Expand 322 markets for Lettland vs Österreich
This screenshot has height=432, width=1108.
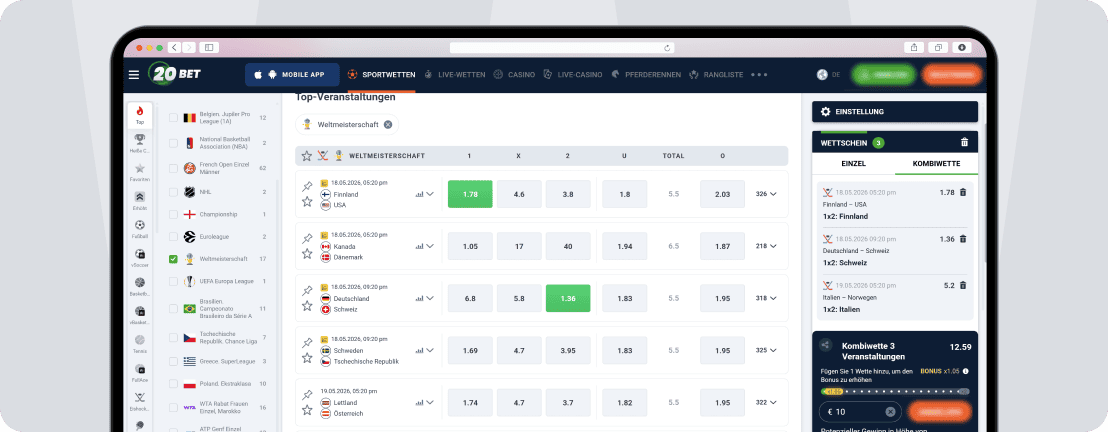pos(766,402)
